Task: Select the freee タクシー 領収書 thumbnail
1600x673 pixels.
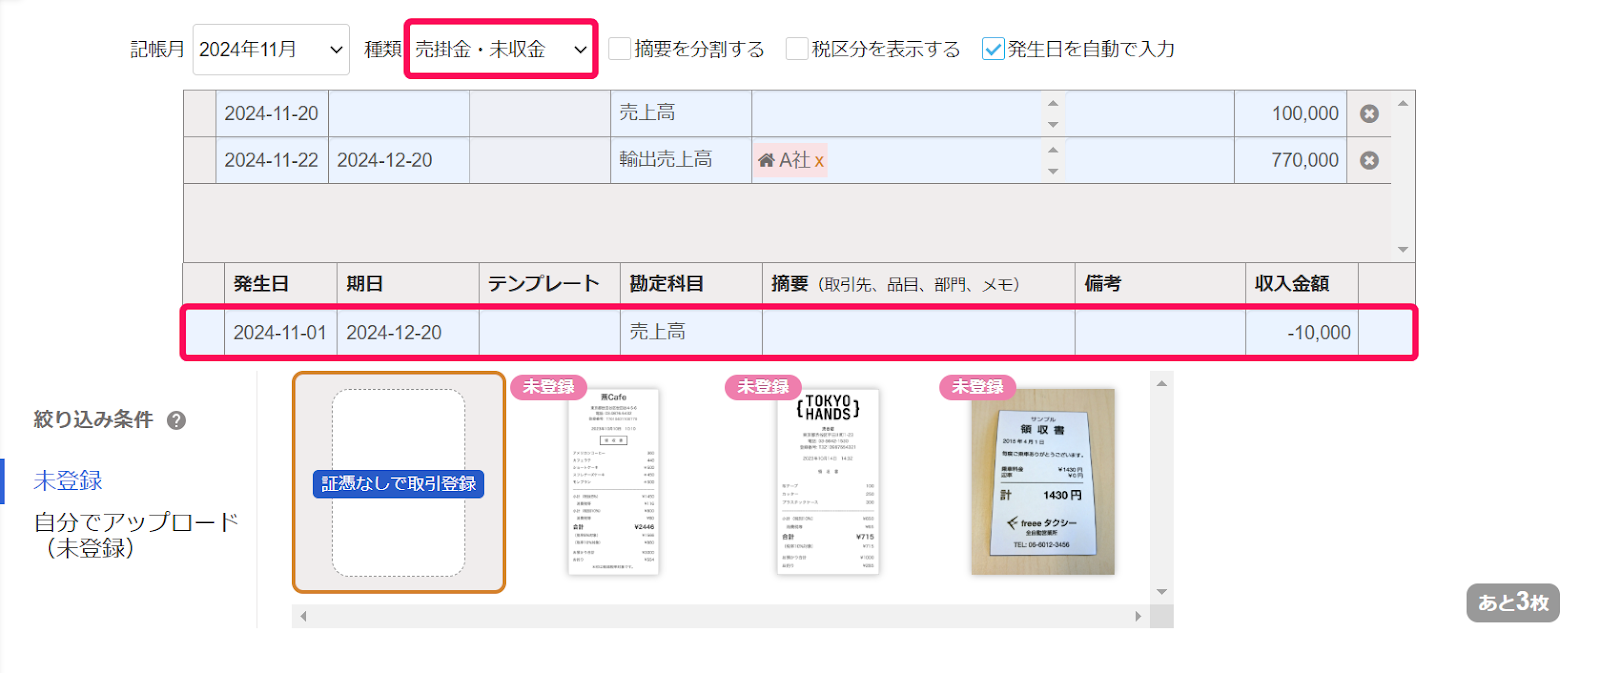Action: (x=1042, y=482)
